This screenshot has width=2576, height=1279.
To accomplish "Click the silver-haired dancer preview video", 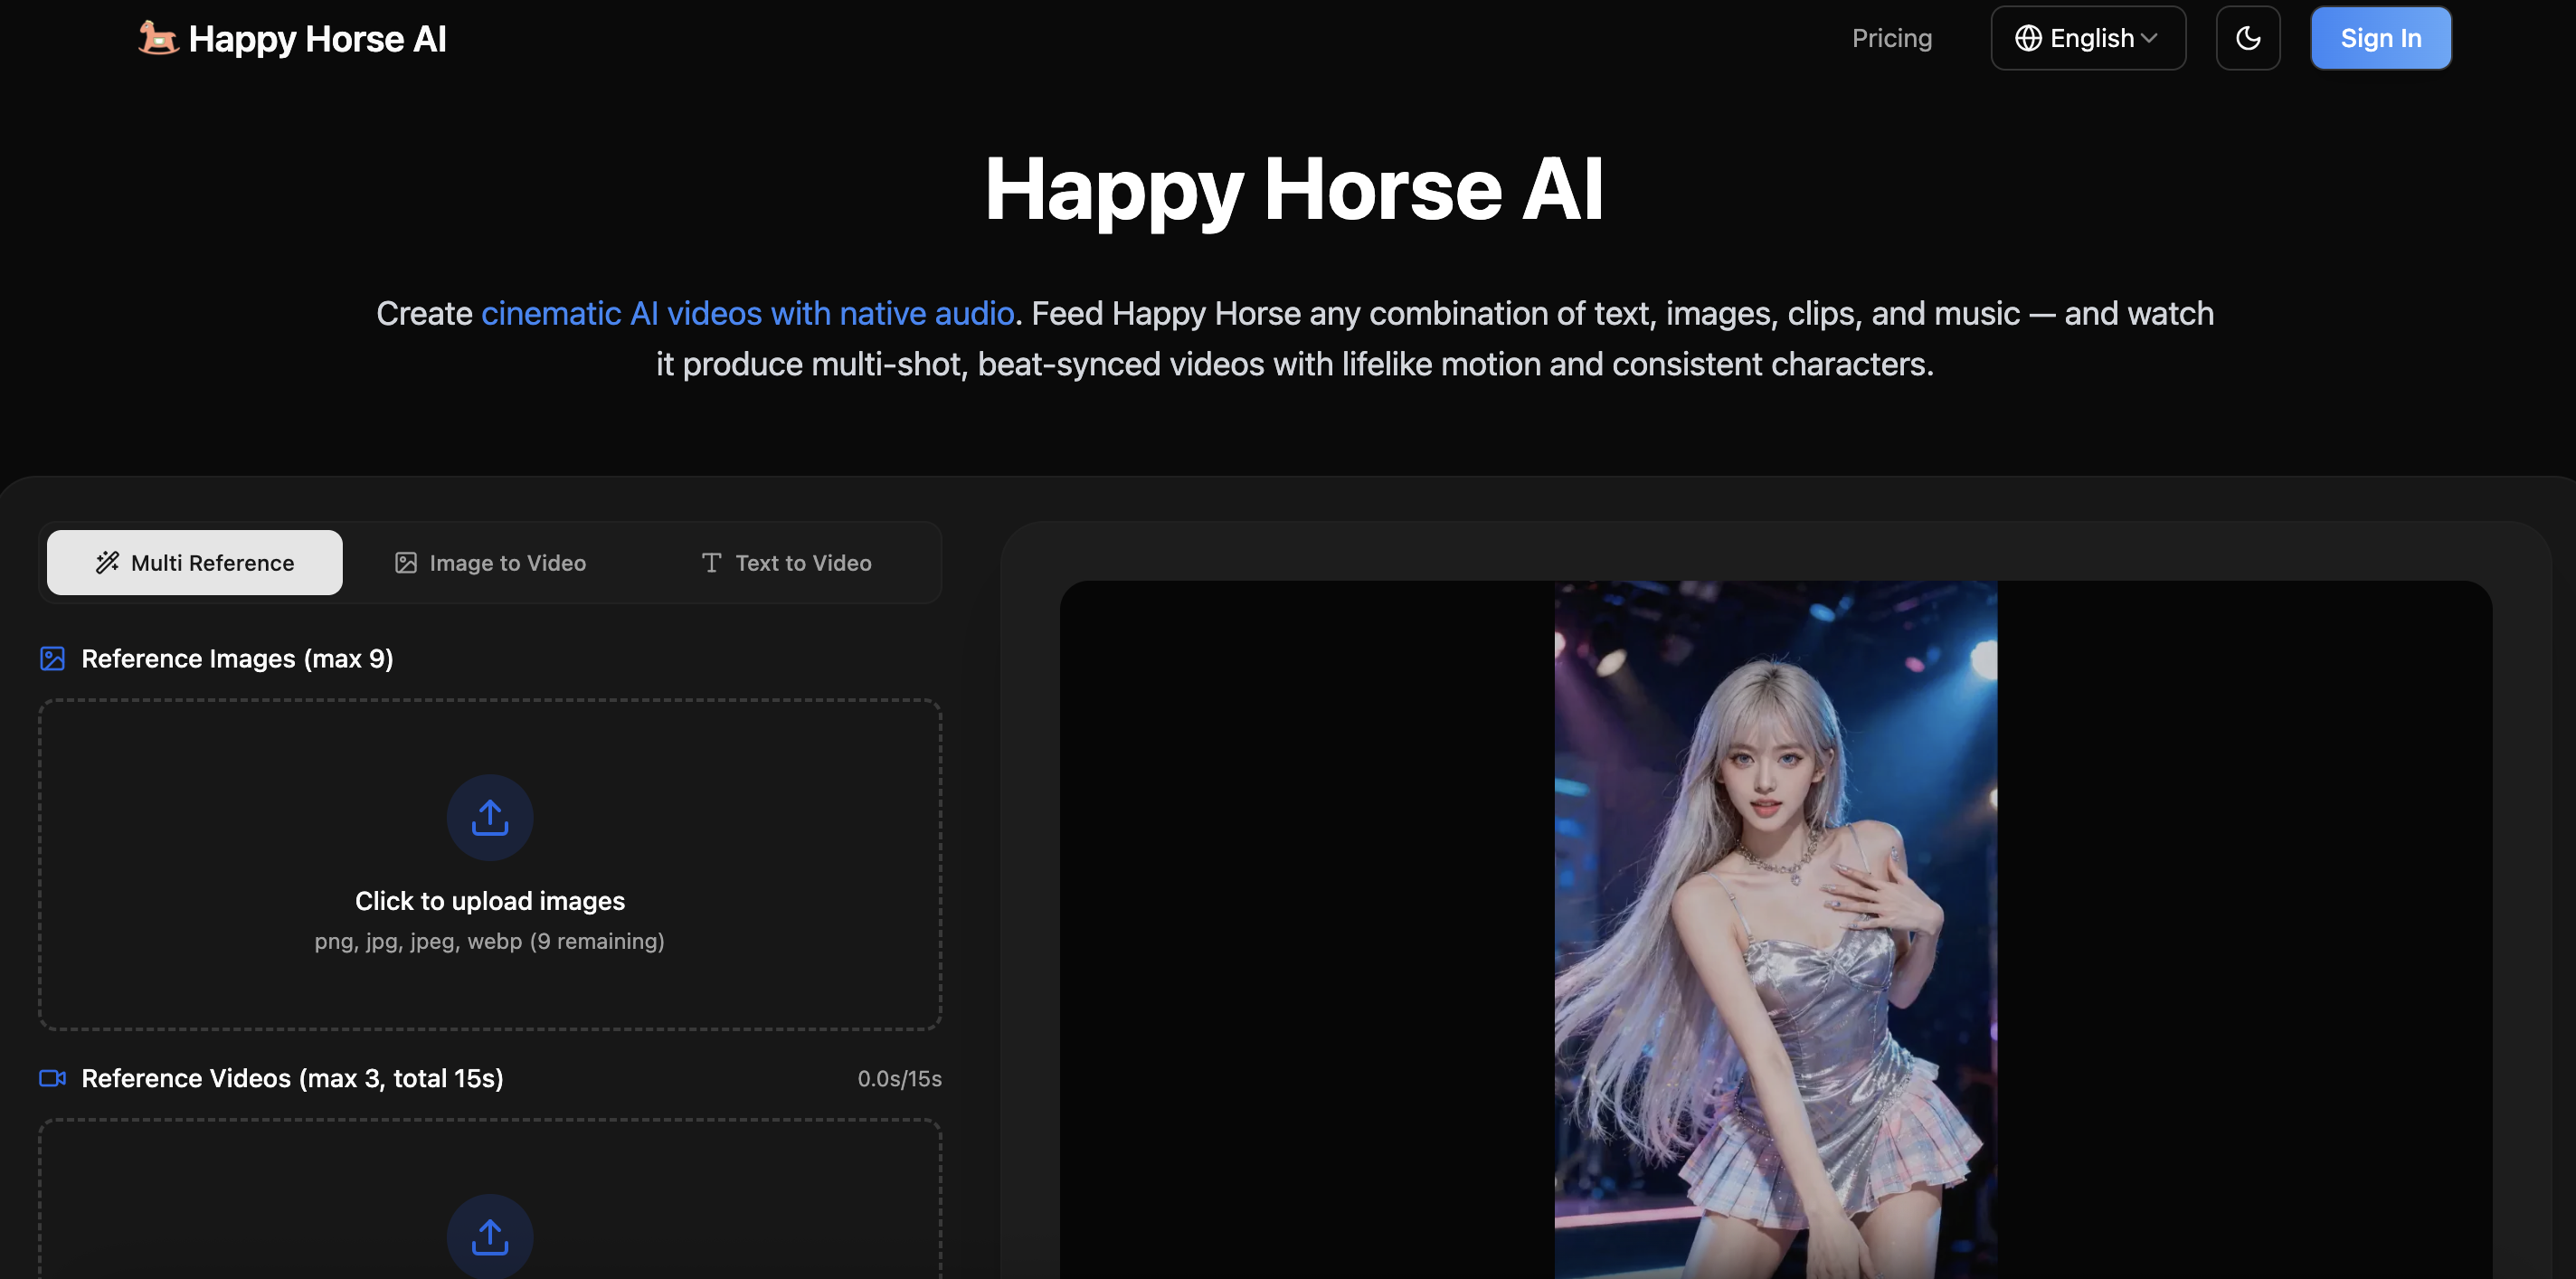I will (1776, 930).
